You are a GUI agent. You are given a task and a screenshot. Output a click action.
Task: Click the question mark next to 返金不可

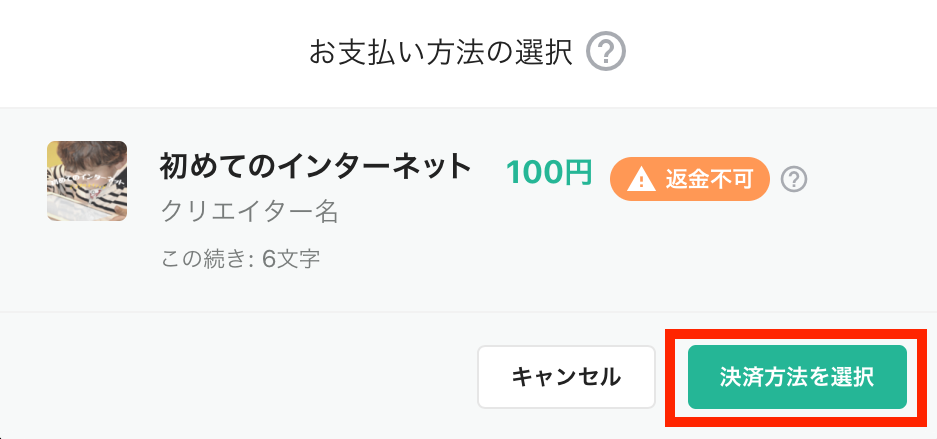(x=794, y=179)
